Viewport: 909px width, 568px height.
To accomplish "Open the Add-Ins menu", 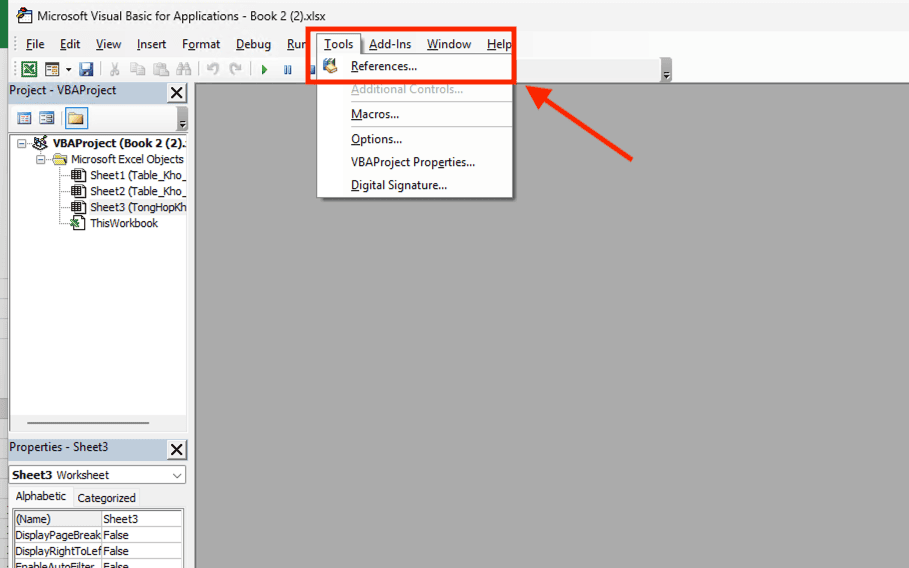I will (x=390, y=44).
